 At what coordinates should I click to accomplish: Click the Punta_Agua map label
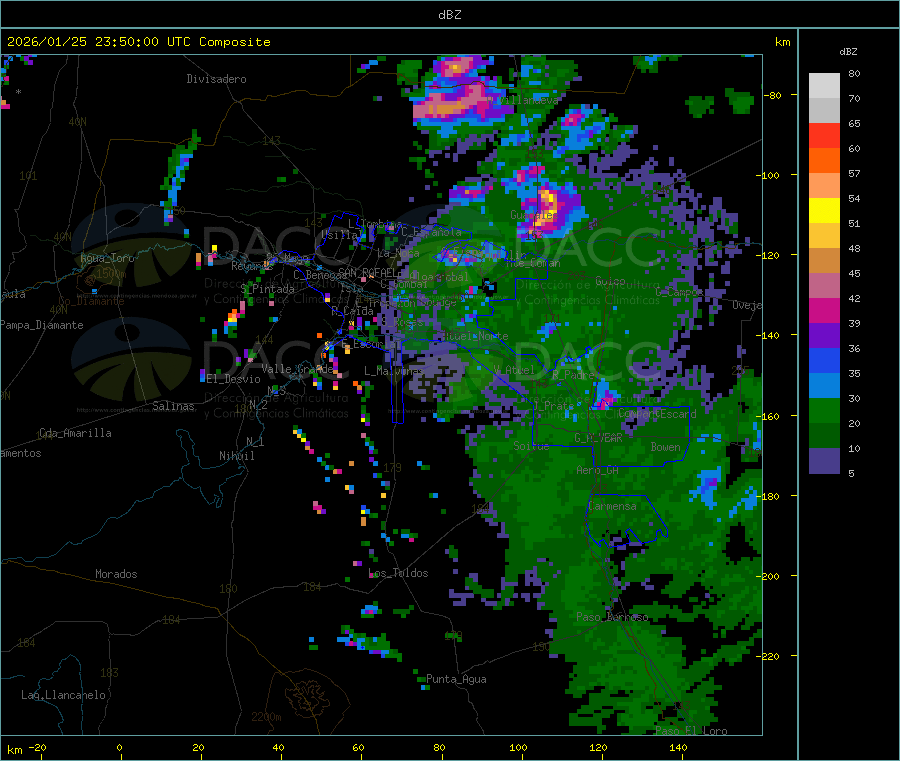[x=456, y=680]
